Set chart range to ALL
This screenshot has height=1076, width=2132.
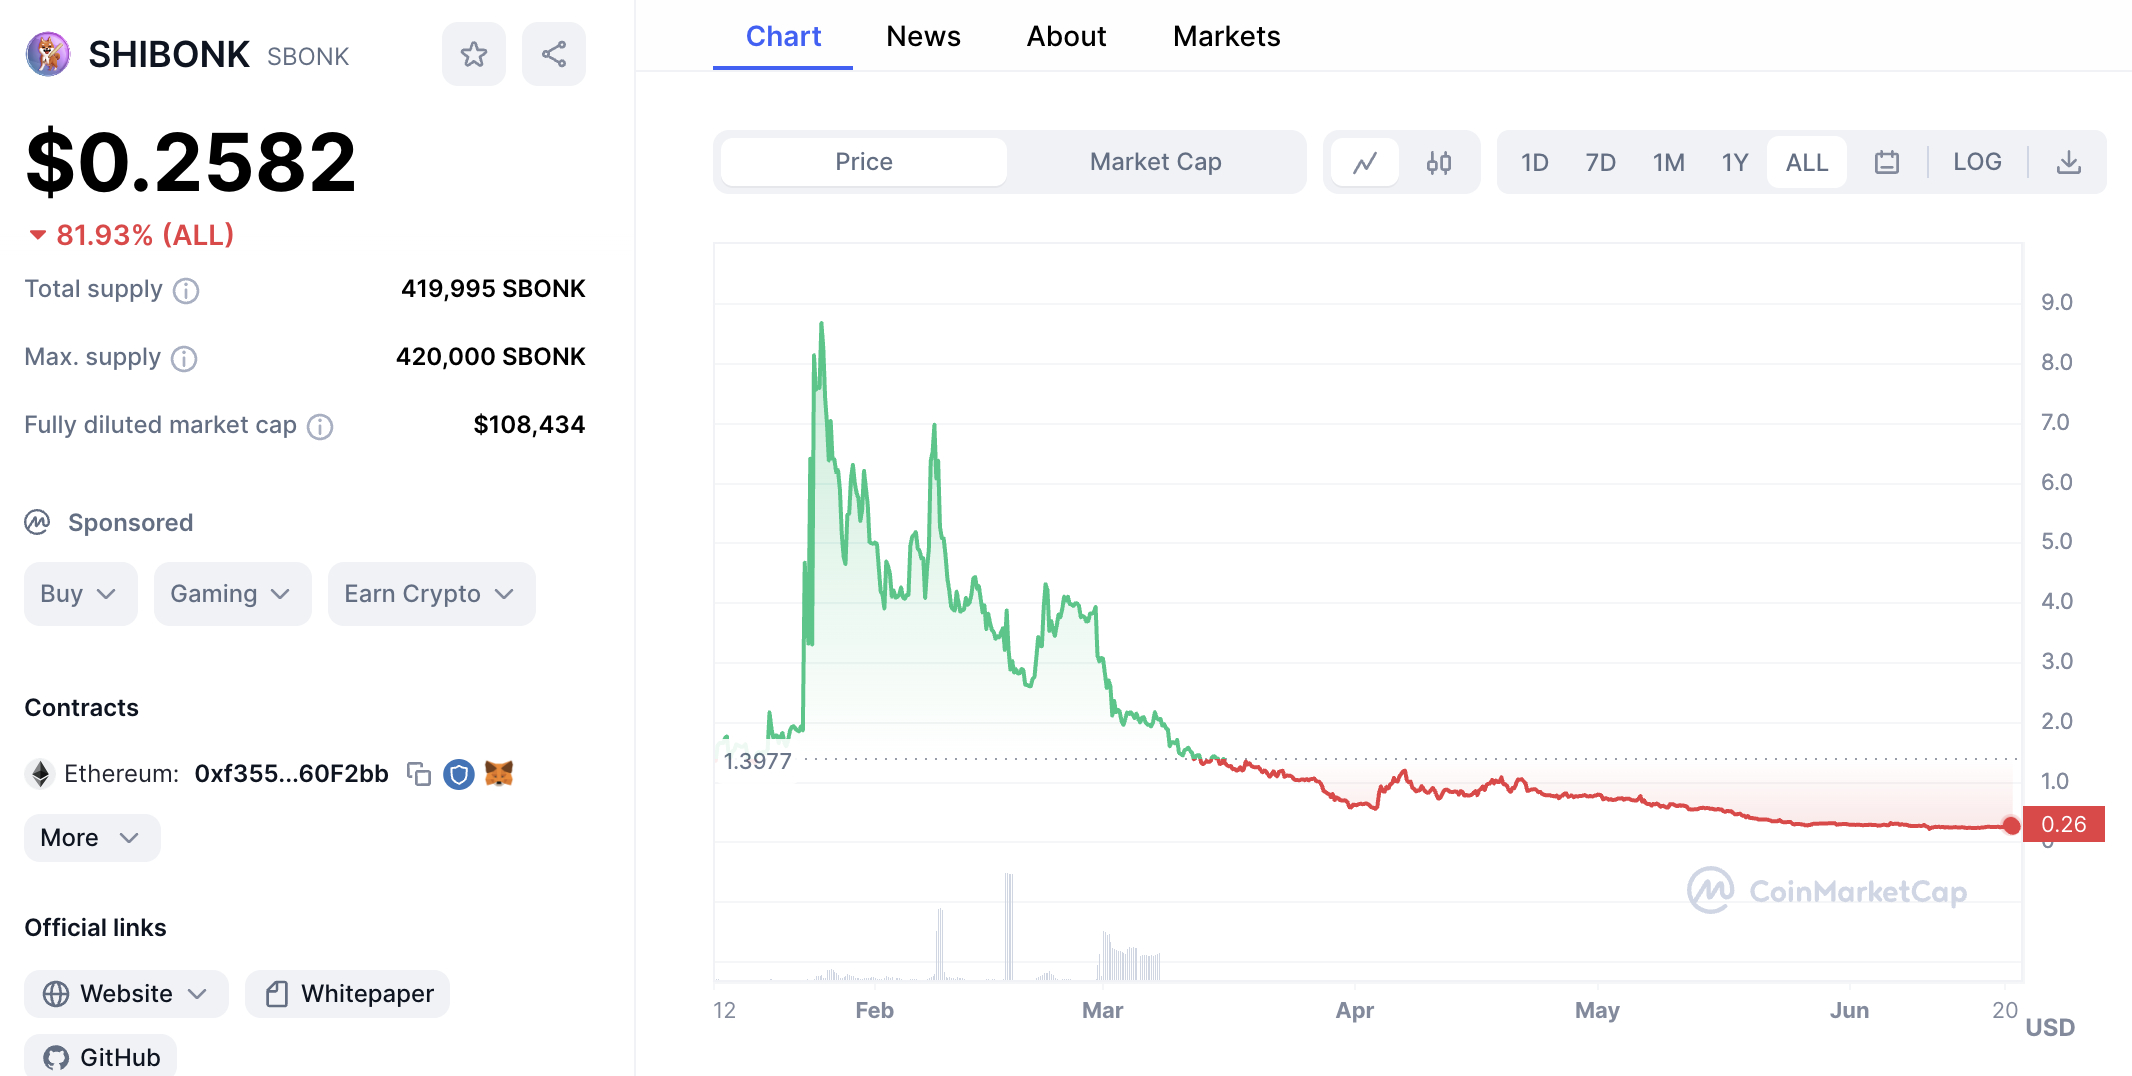point(1807,162)
